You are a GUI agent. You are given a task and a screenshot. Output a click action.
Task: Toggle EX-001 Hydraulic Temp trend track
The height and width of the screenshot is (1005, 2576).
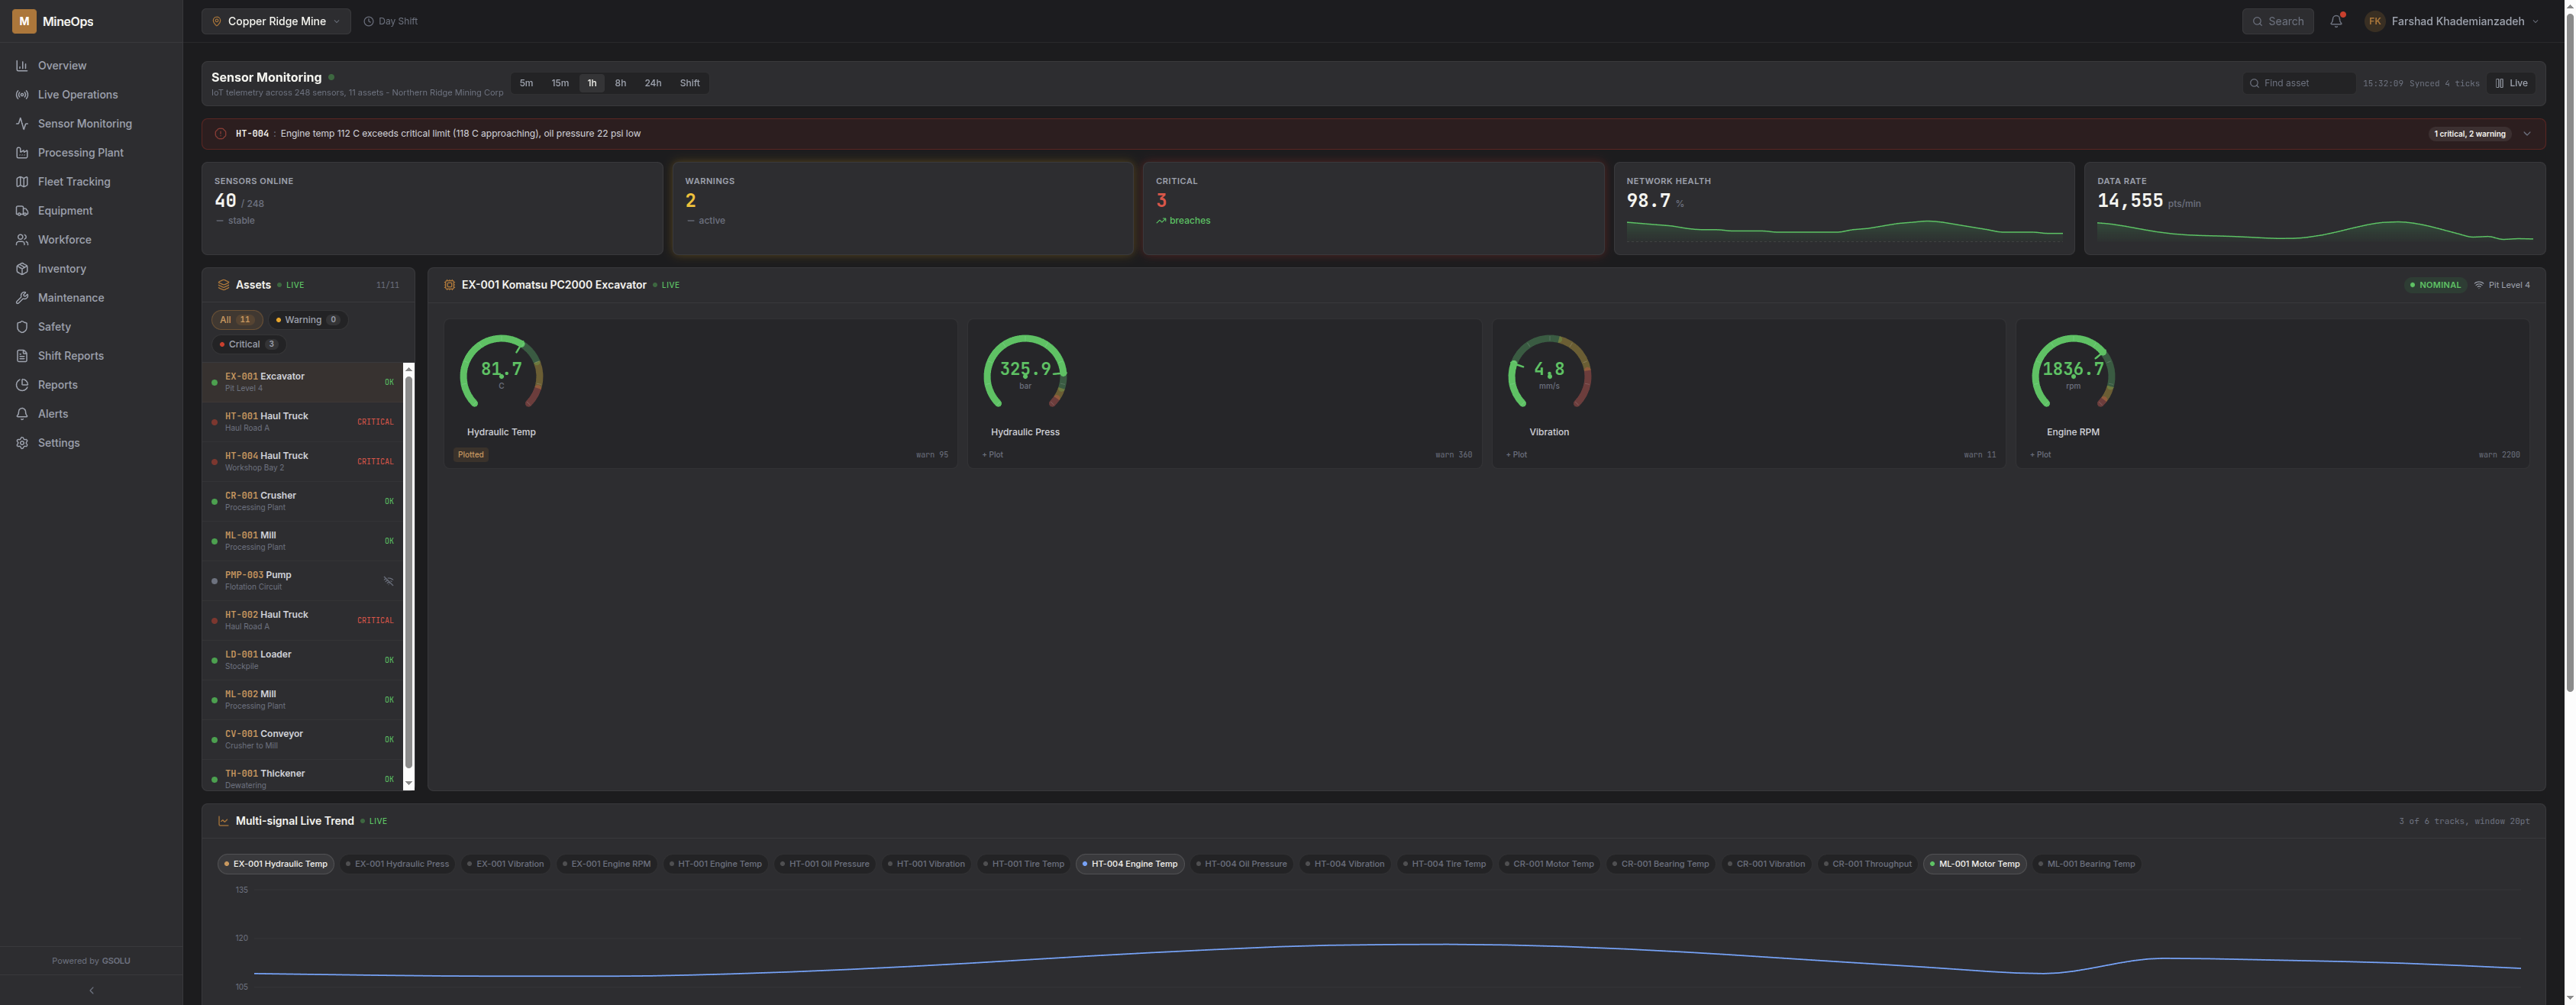pyautogui.click(x=276, y=864)
